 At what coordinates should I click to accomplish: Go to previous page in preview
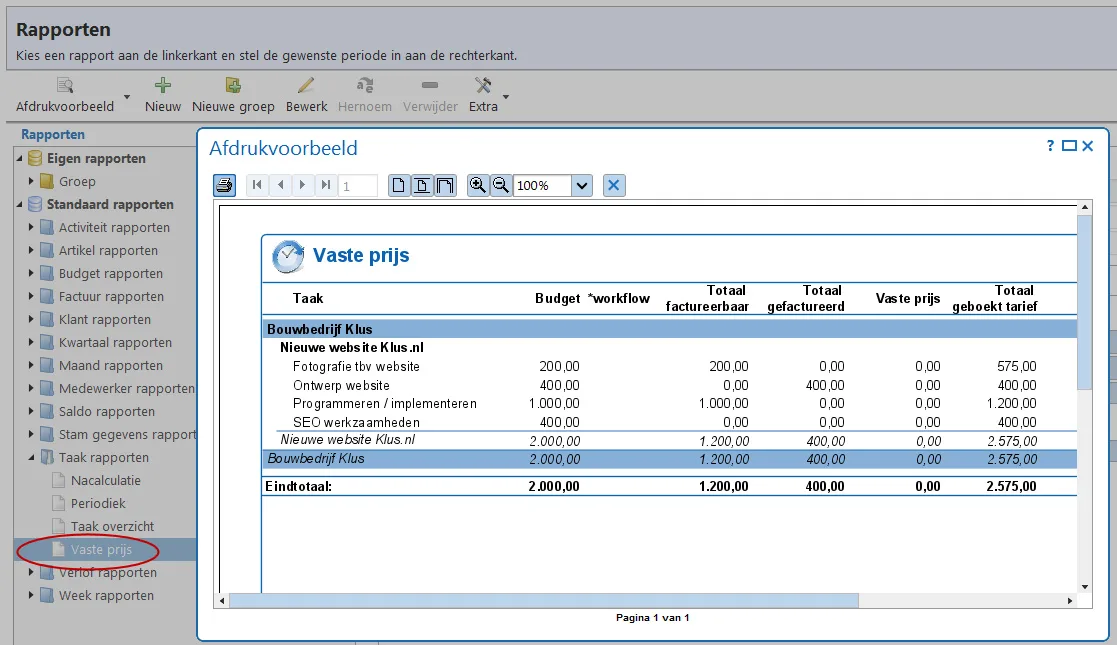(x=281, y=185)
